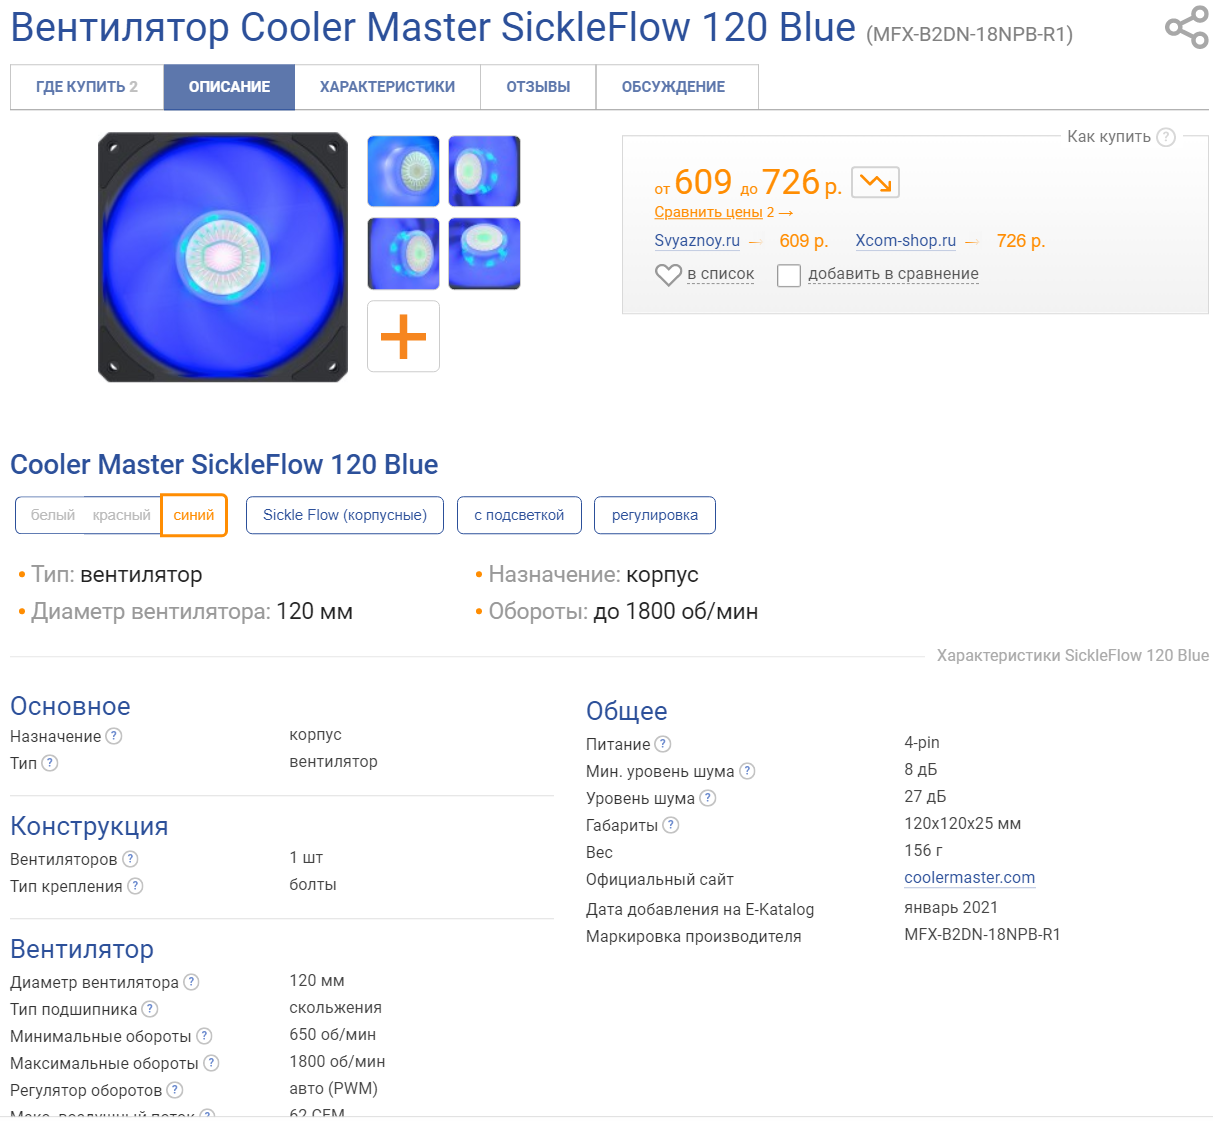Click help icon beside 'Тип' row

click(50, 763)
